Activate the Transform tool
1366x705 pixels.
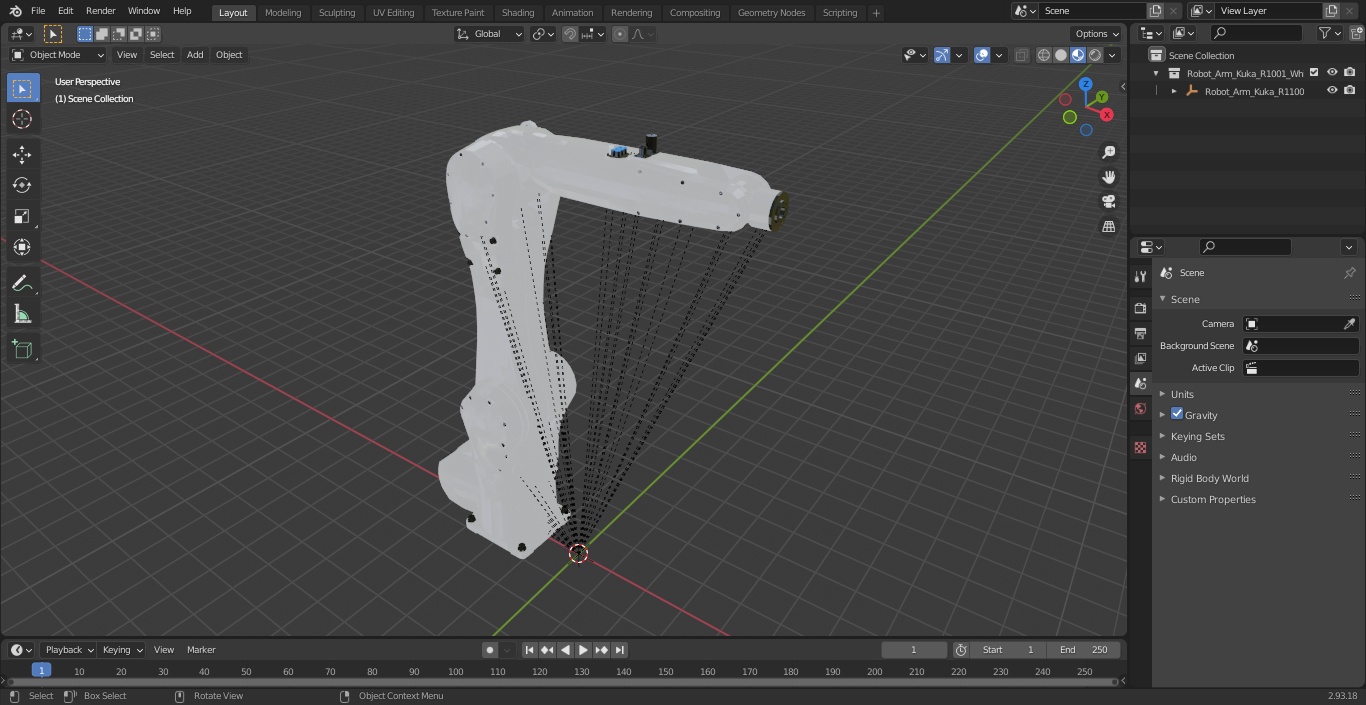[x=22, y=247]
